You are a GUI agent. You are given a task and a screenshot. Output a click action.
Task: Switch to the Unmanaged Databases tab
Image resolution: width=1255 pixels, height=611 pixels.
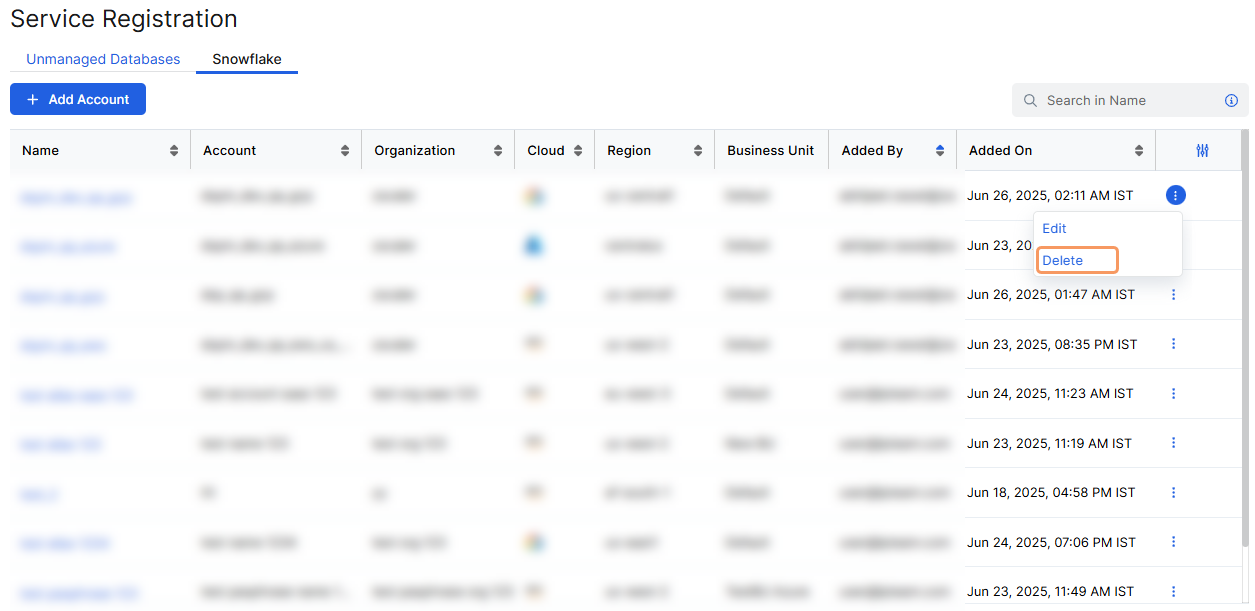click(103, 59)
